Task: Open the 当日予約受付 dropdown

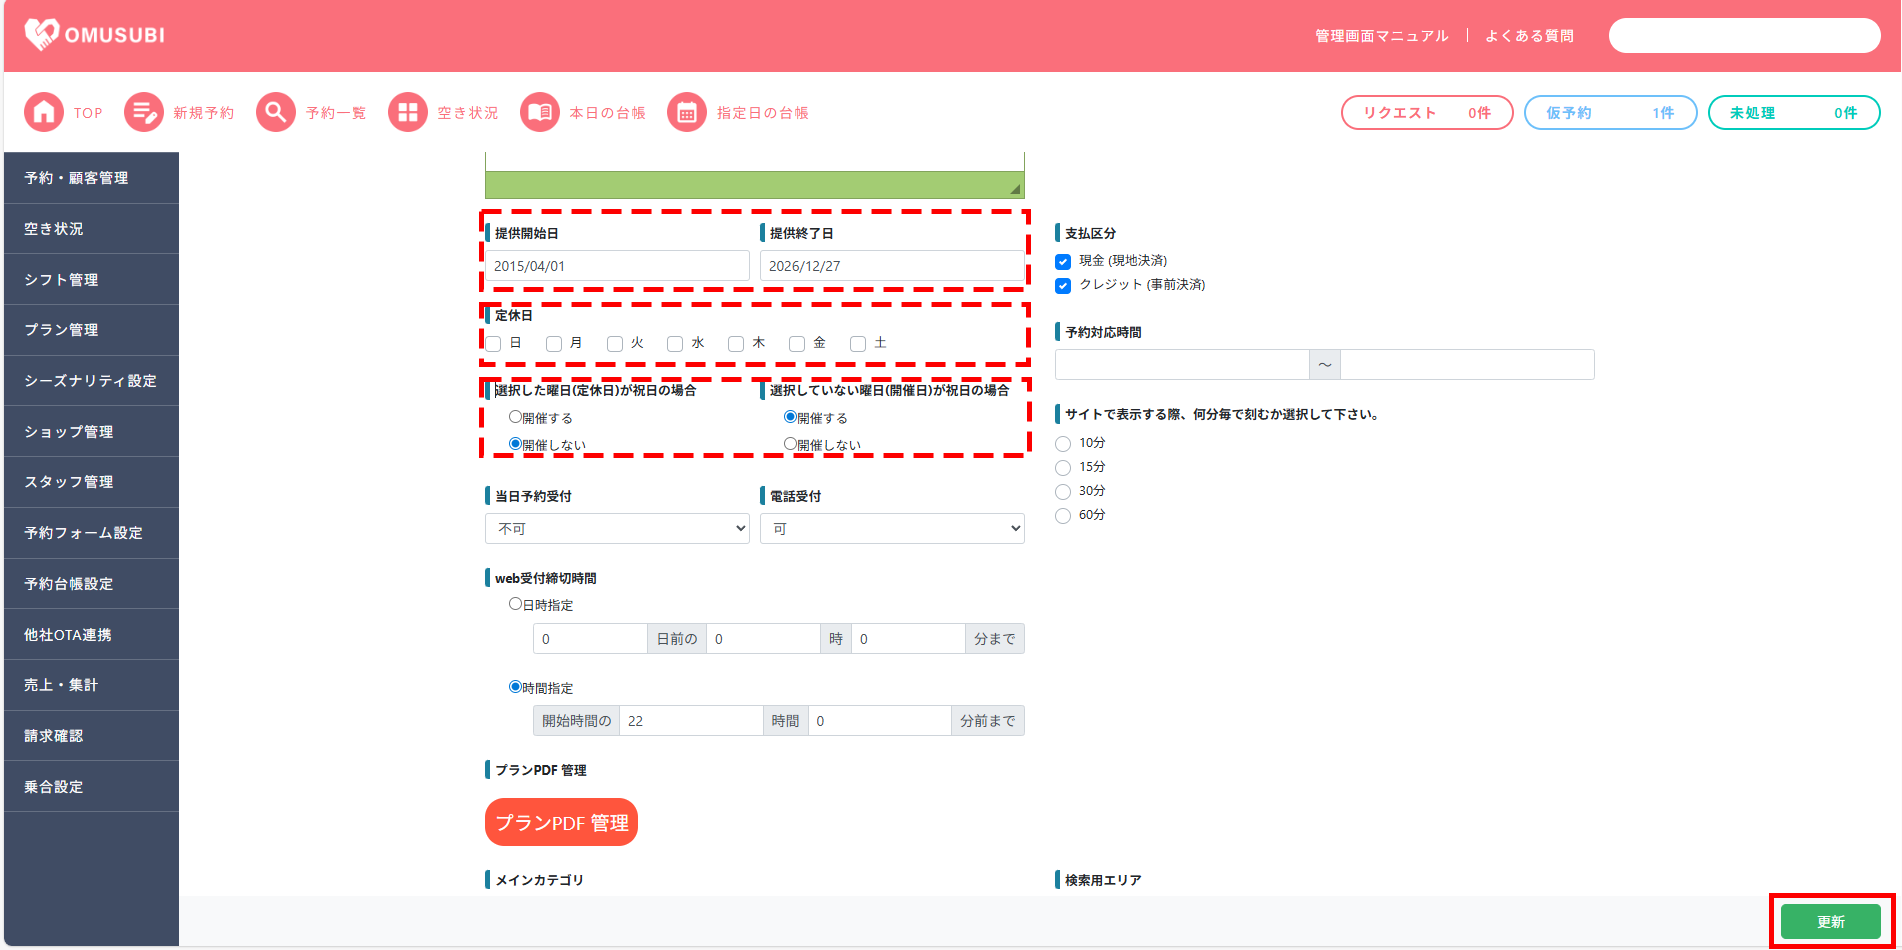Action: click(617, 529)
